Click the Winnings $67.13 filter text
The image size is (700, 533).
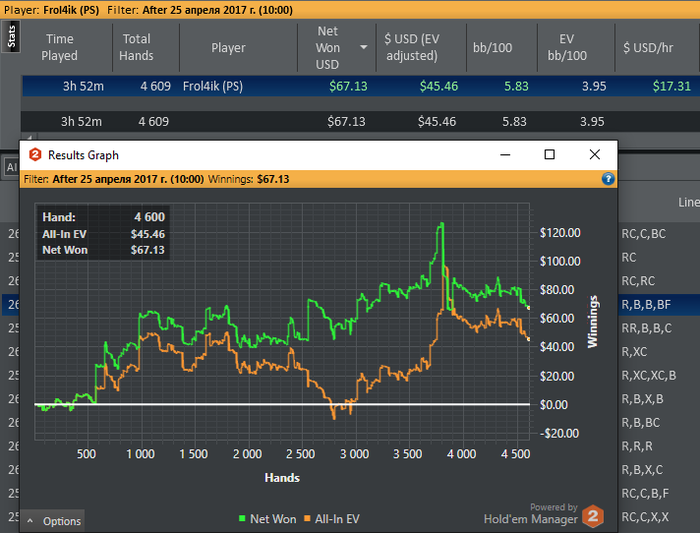(249, 179)
